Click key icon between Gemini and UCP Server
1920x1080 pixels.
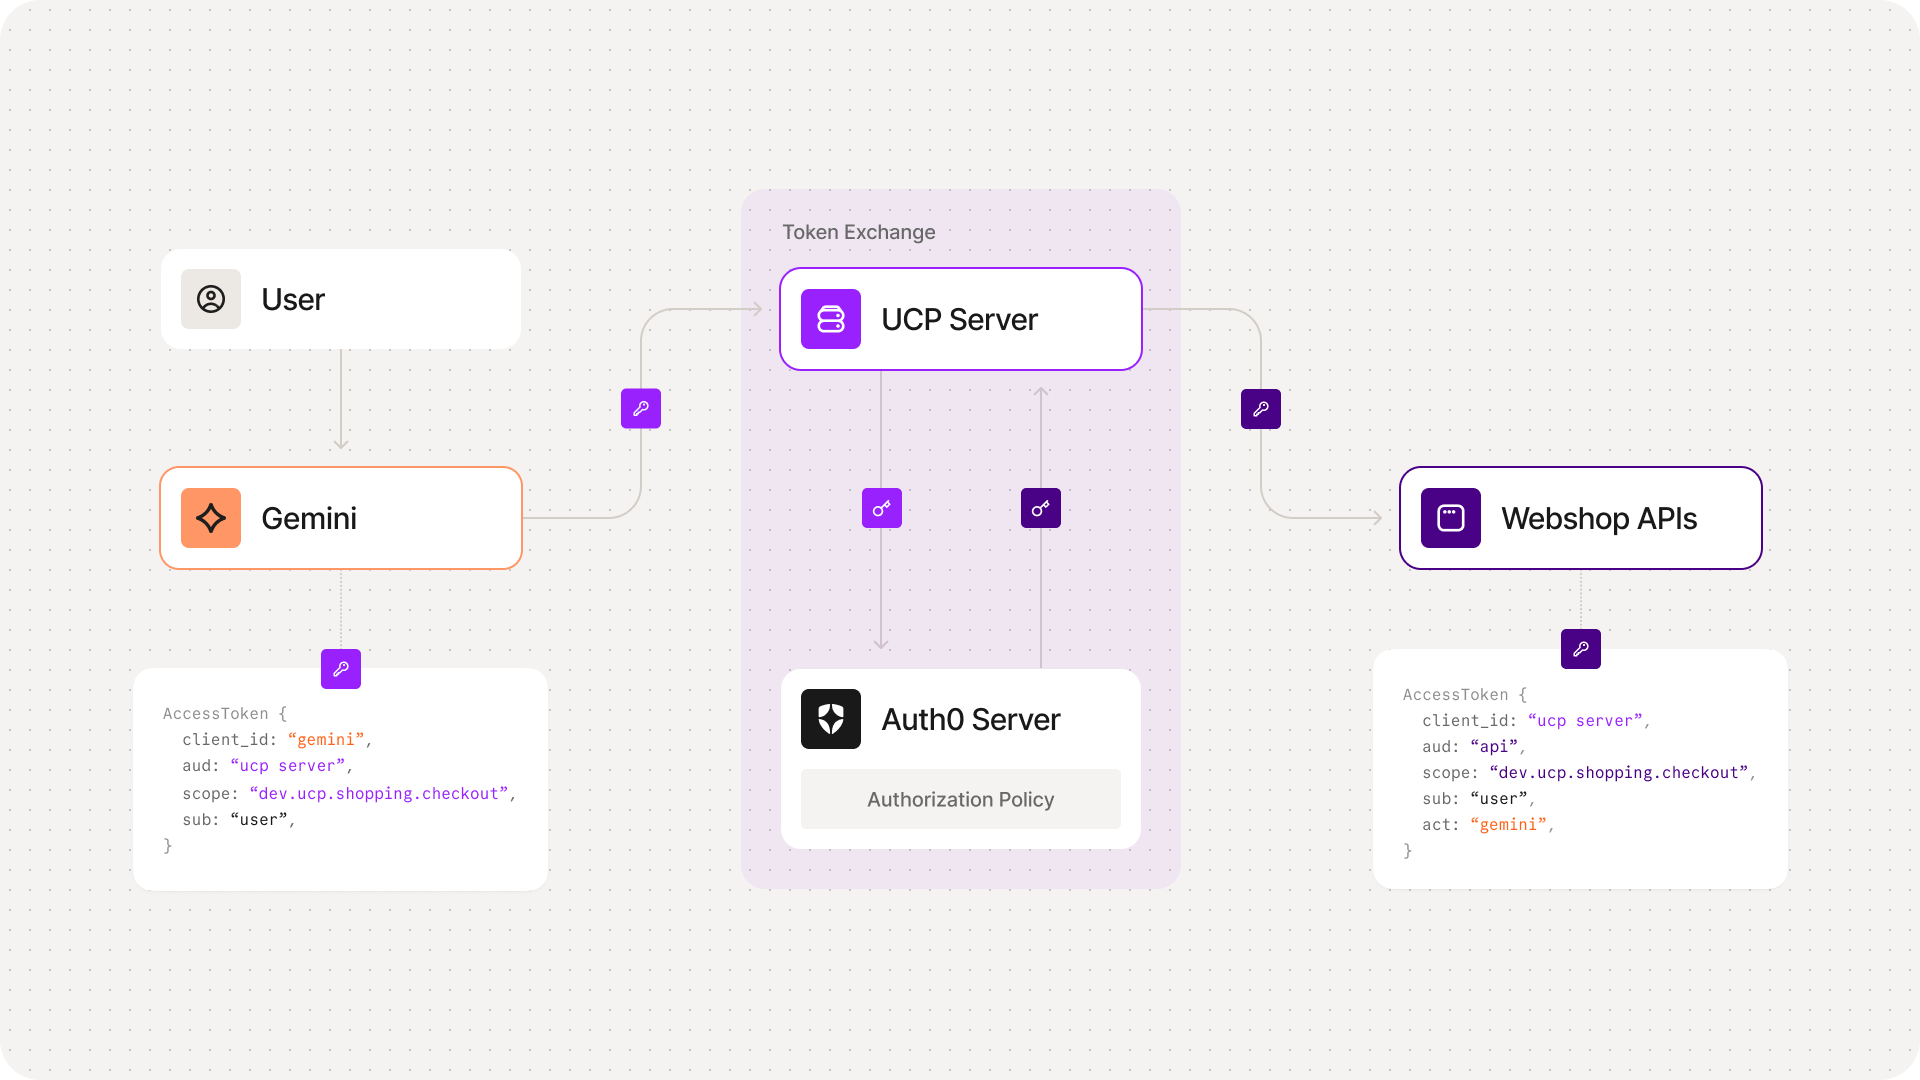641,409
